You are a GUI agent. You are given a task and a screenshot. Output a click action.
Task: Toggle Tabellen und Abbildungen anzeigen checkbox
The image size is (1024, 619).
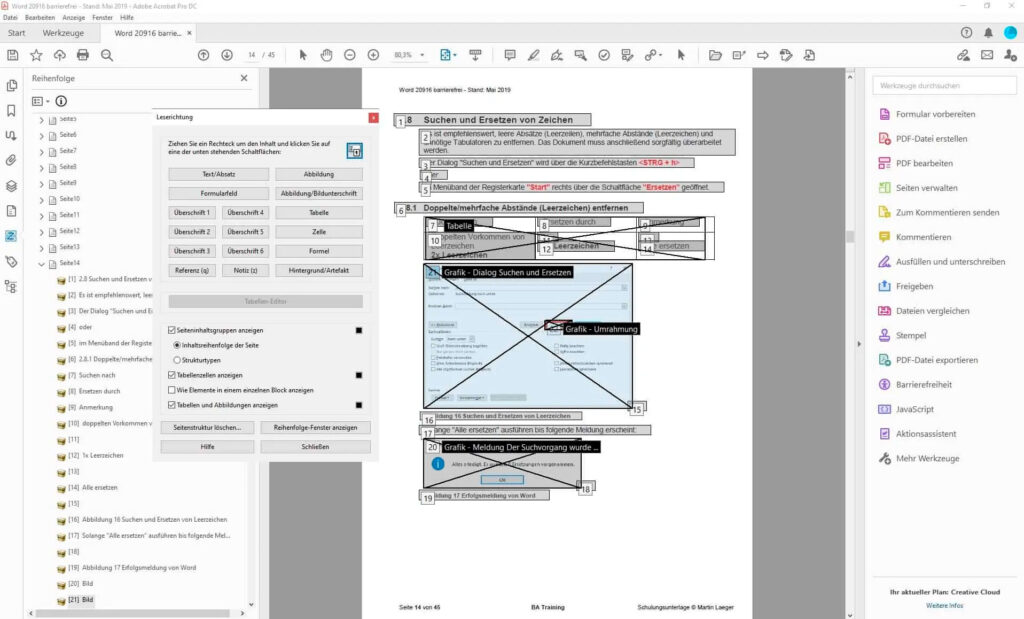tap(172, 405)
